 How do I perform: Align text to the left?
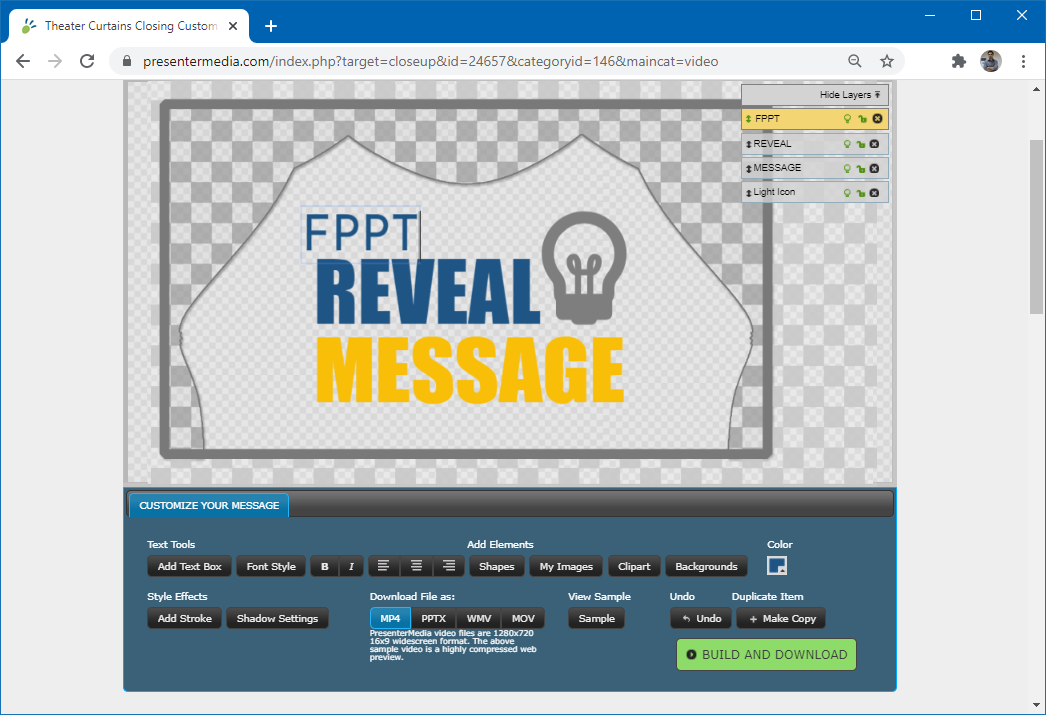pyautogui.click(x=383, y=567)
